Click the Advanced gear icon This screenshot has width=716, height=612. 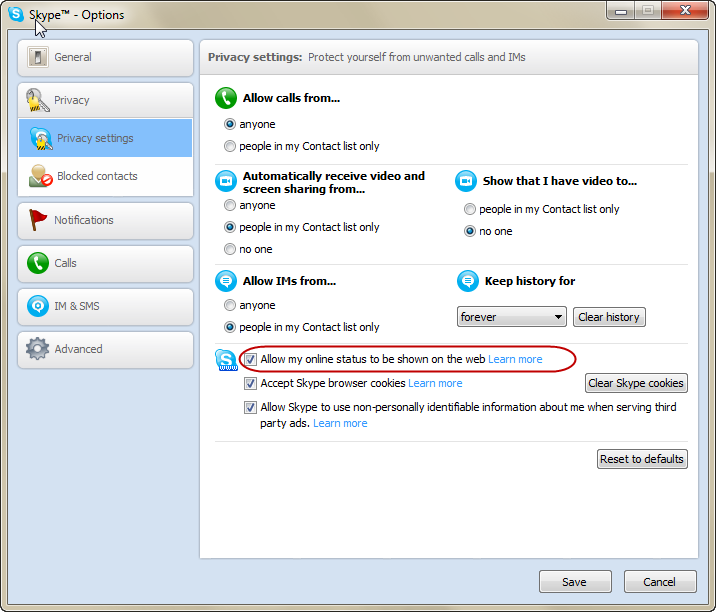pos(37,349)
